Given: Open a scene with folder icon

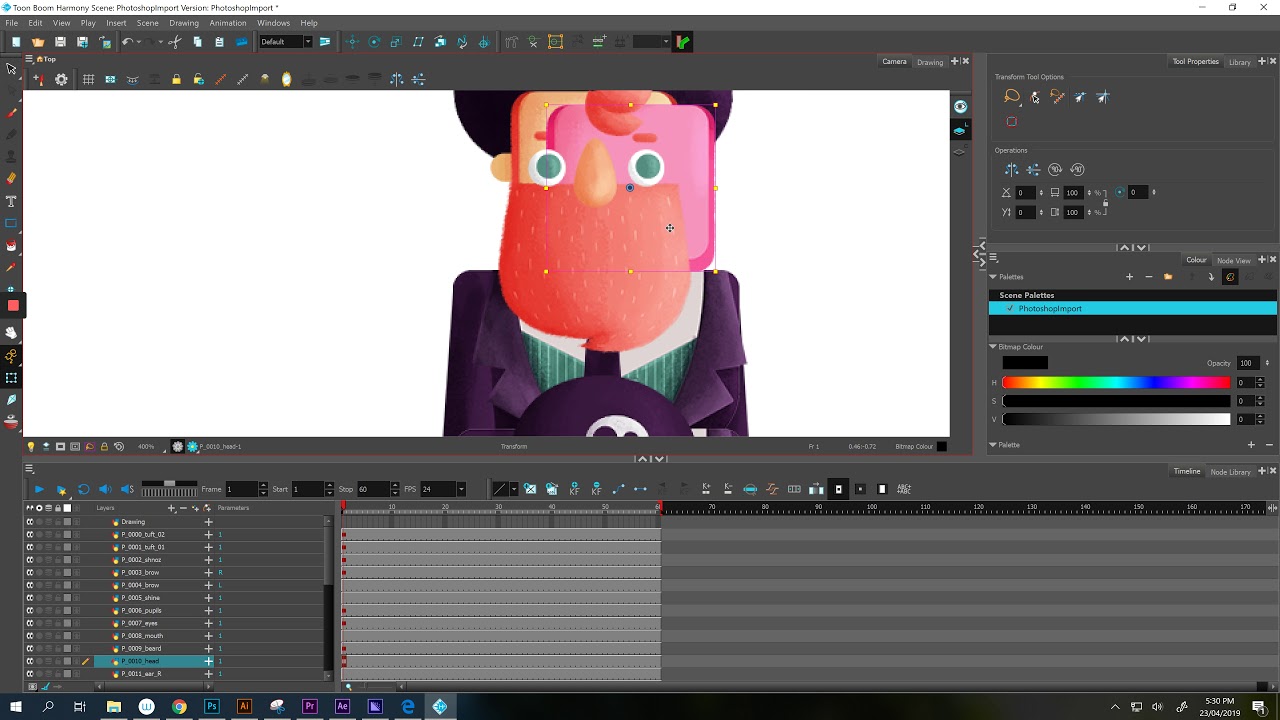Looking at the screenshot, I should coord(38,42).
